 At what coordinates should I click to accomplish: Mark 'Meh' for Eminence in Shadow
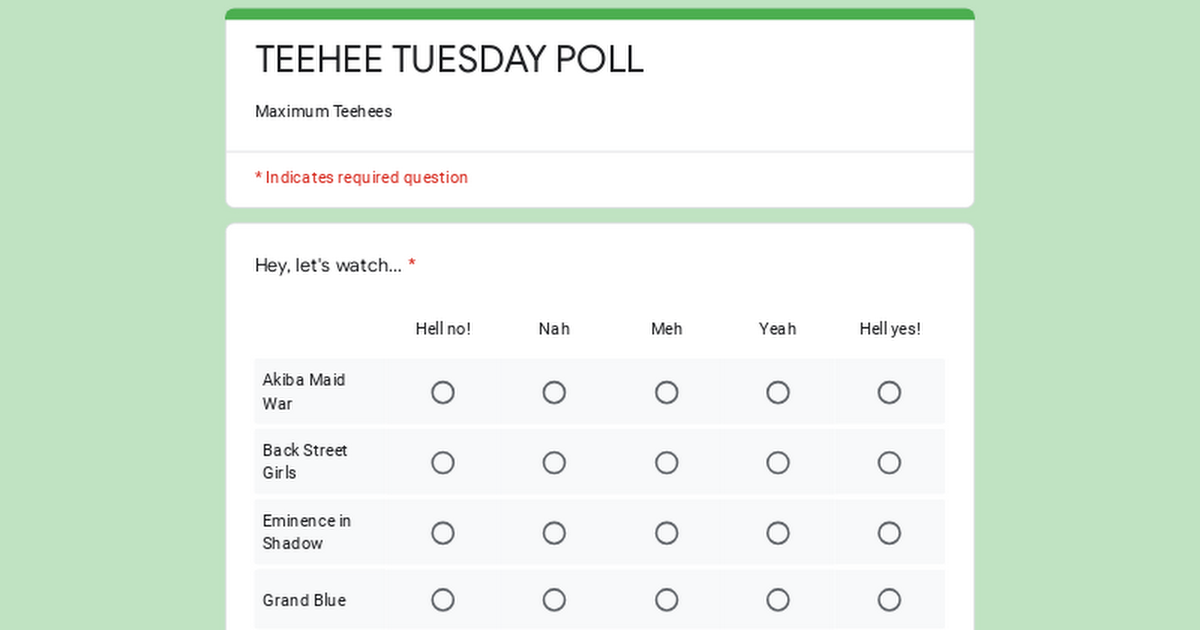(667, 533)
